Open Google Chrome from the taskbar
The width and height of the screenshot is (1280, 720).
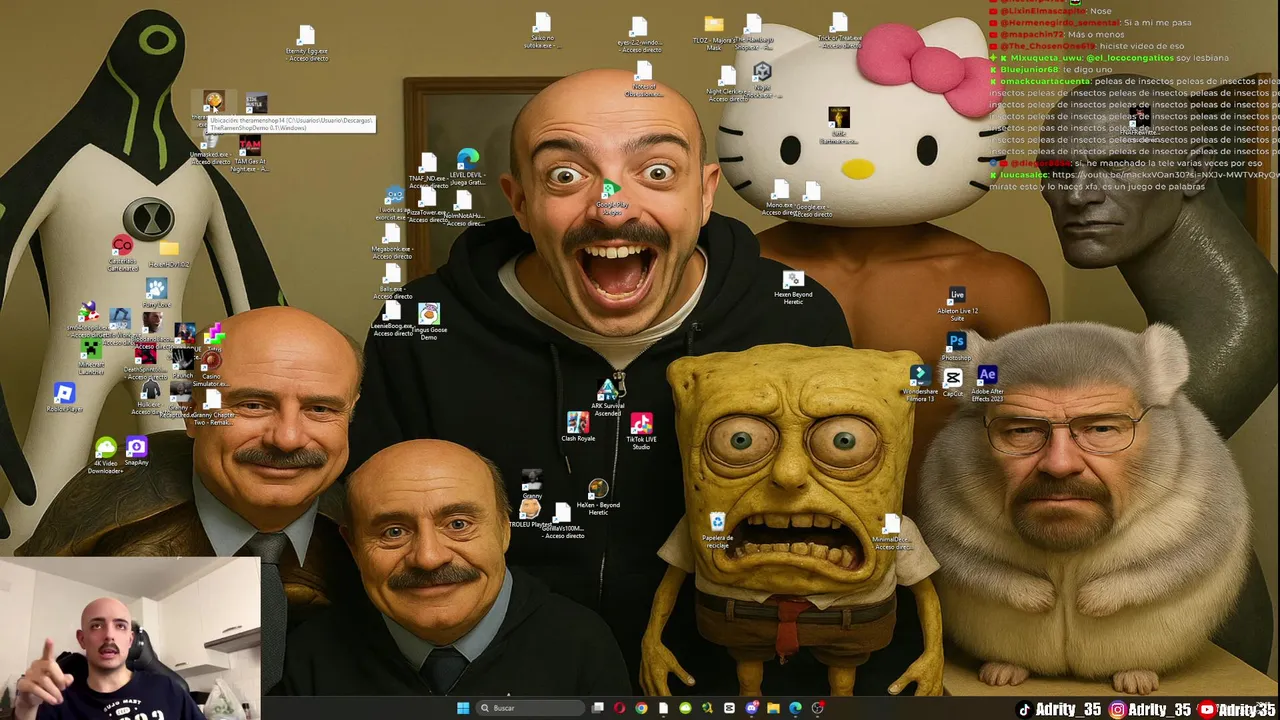coord(641,708)
